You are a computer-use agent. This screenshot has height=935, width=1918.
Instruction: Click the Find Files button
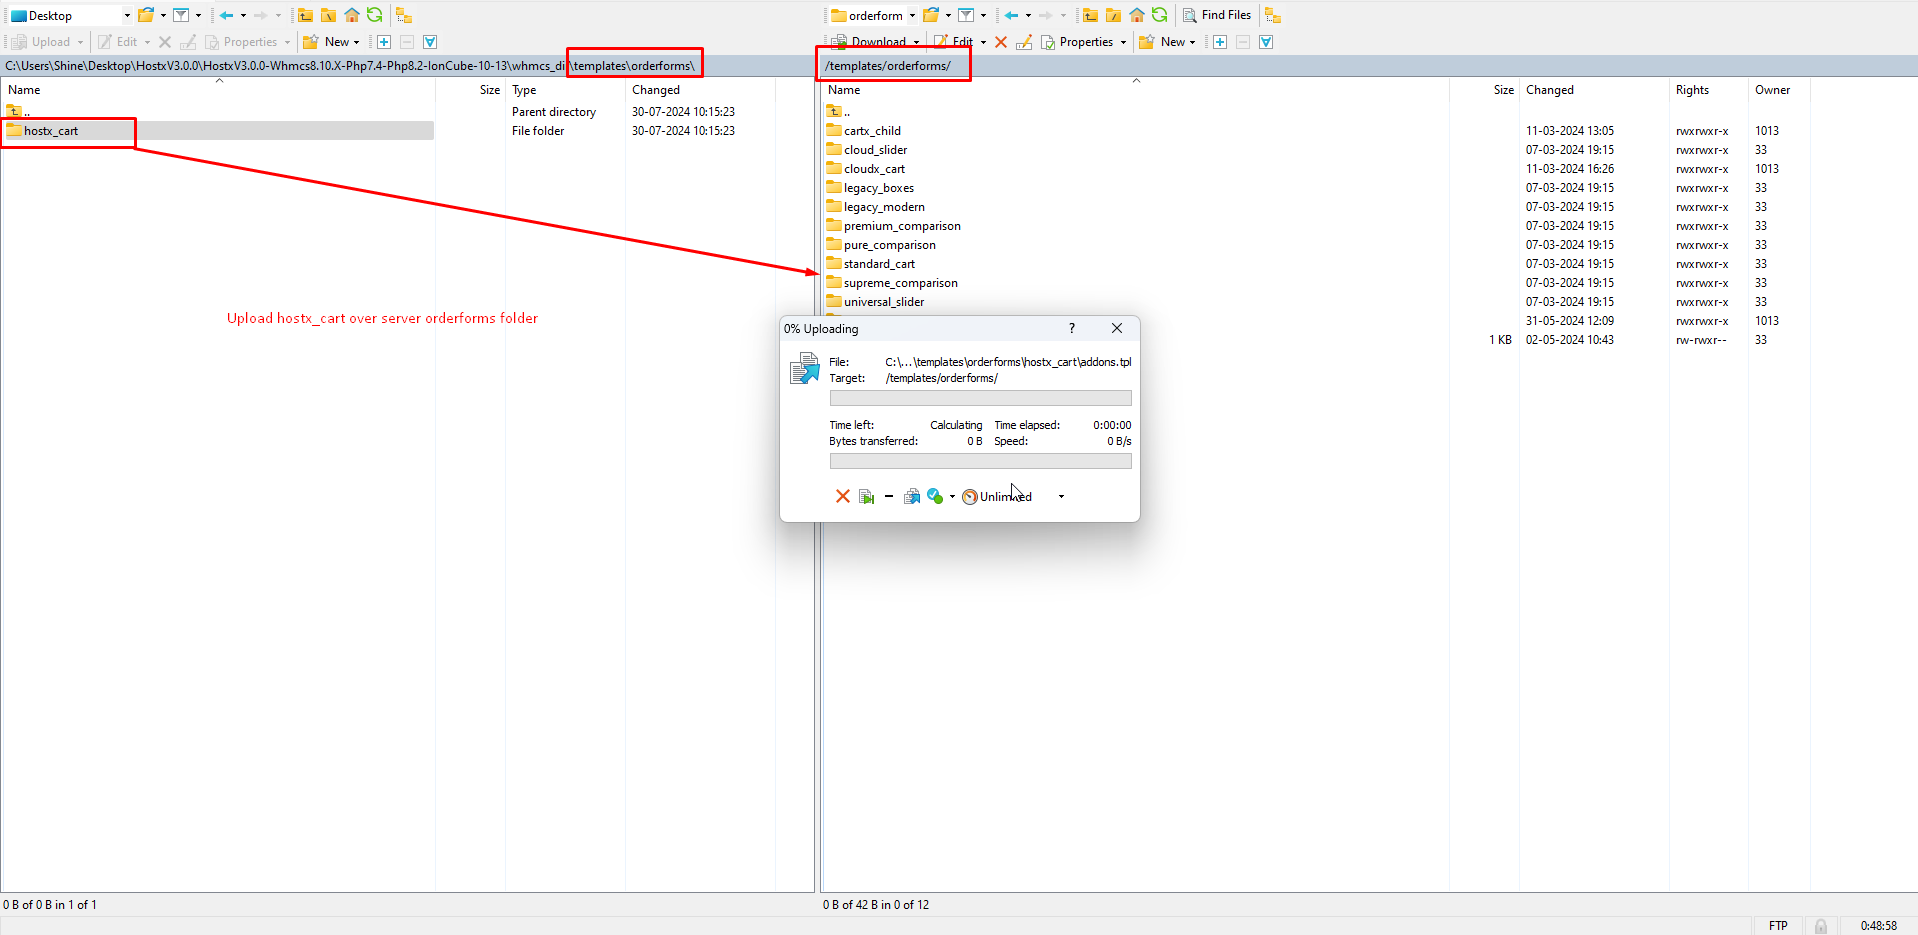pos(1217,15)
